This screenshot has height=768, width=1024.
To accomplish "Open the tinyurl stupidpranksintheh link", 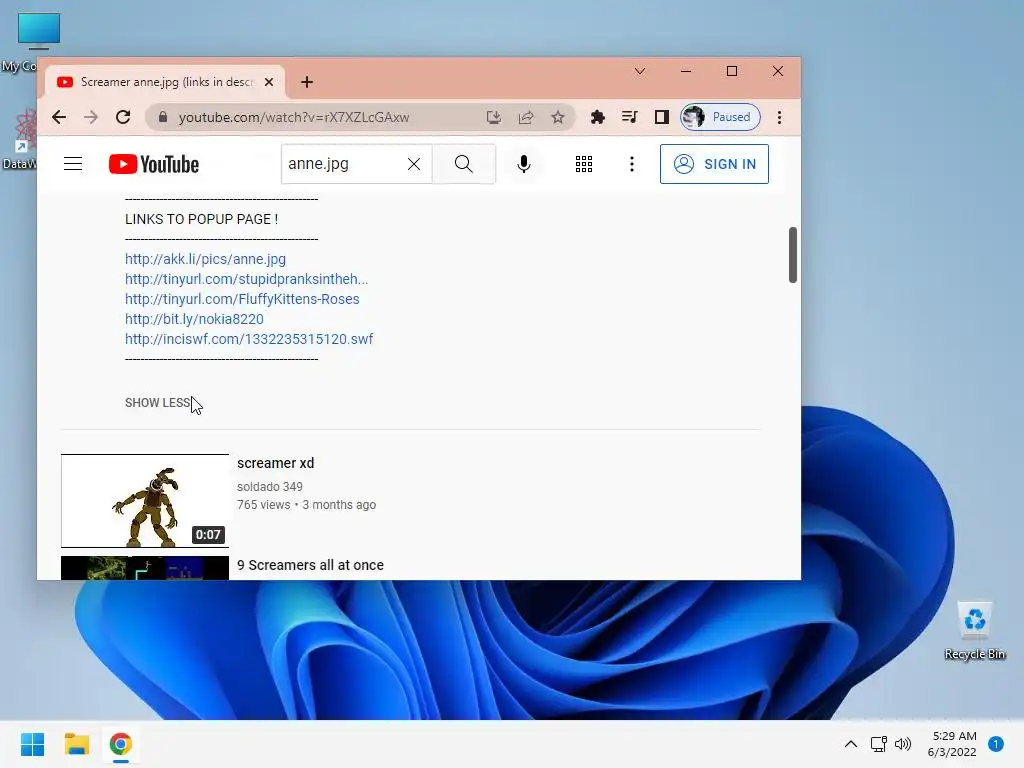I will click(246, 279).
